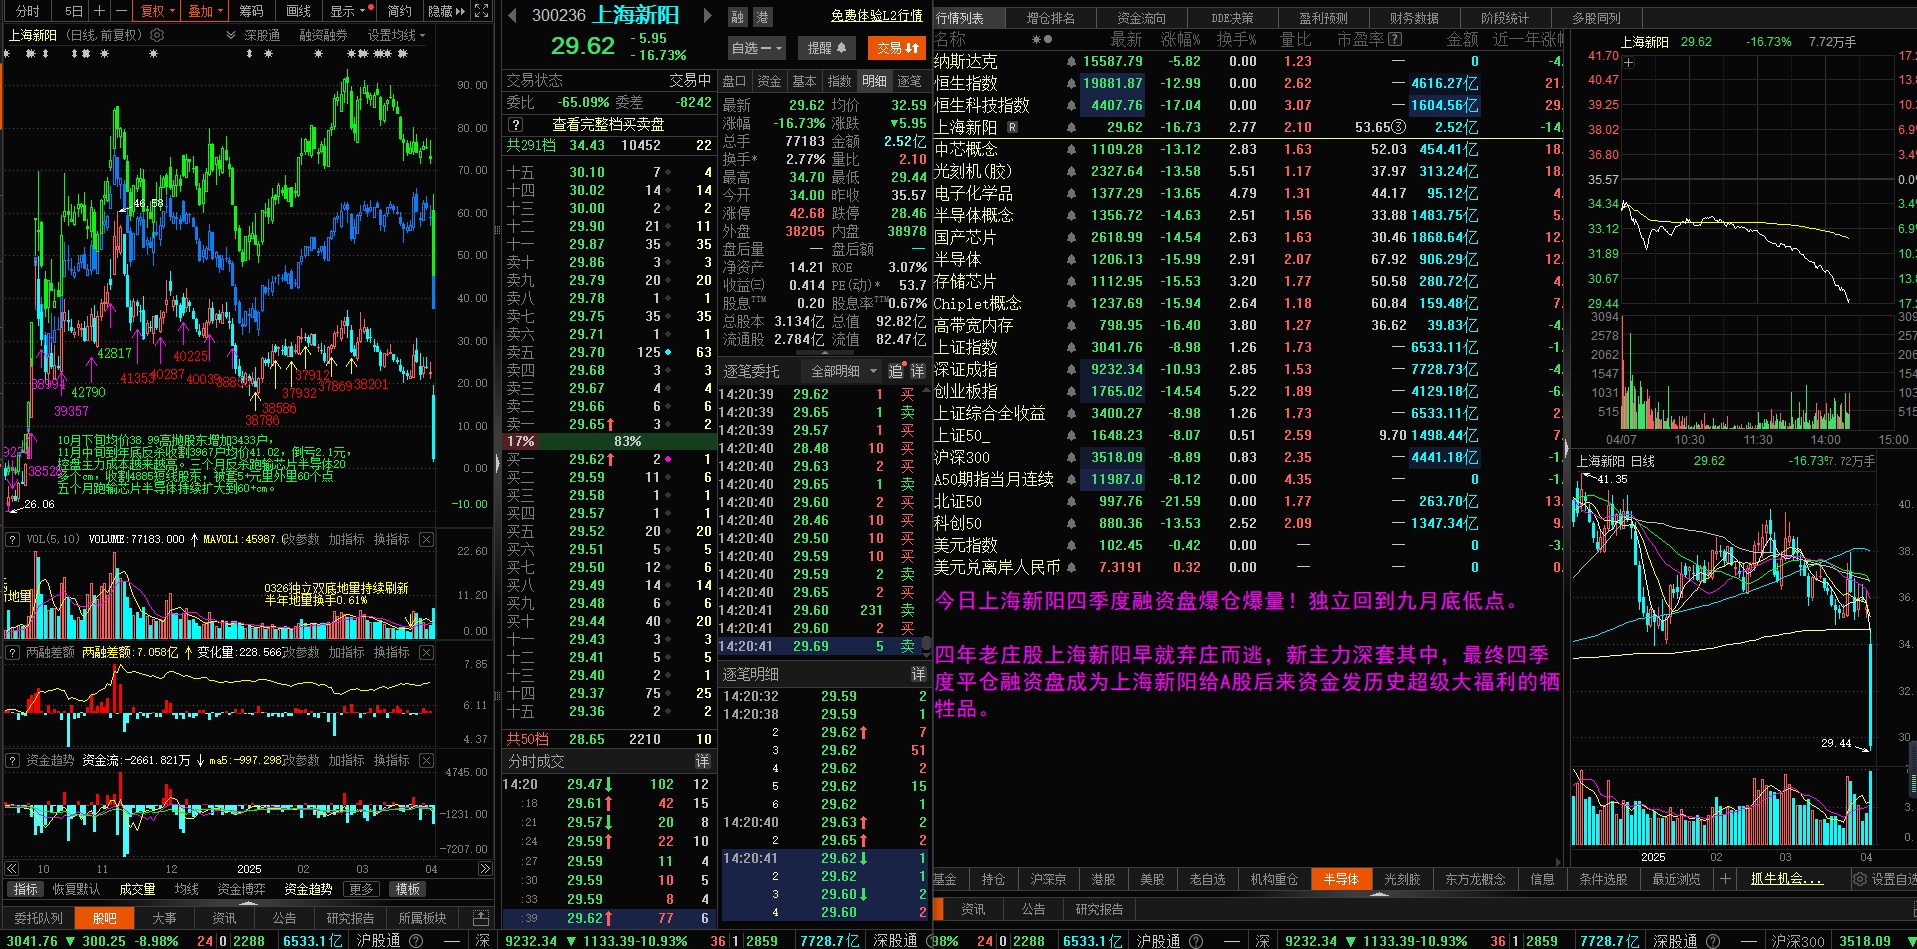Open the 资金流向 tab
Viewport: 1917px width, 949px height.
(1141, 18)
